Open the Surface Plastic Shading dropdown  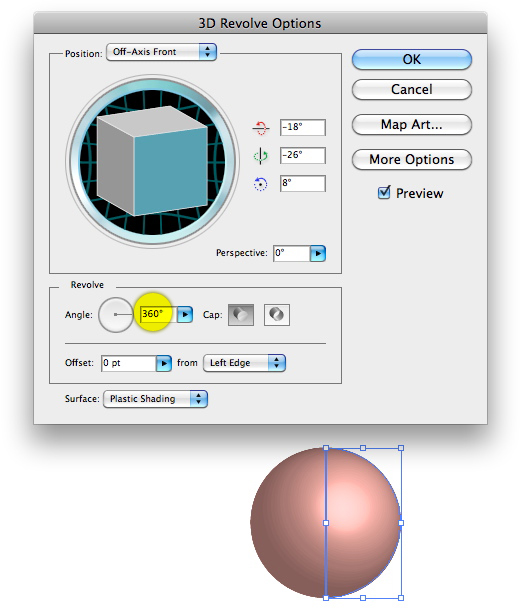point(155,399)
